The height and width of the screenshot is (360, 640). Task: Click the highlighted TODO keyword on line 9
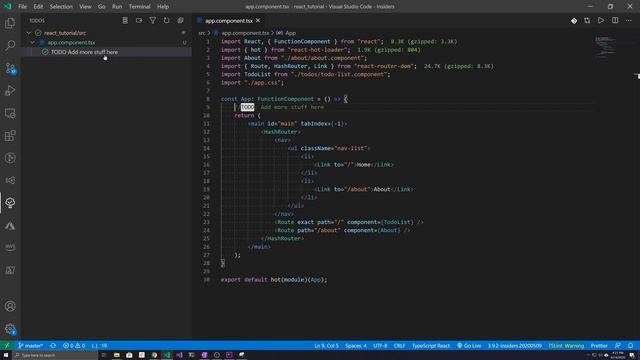click(247, 107)
